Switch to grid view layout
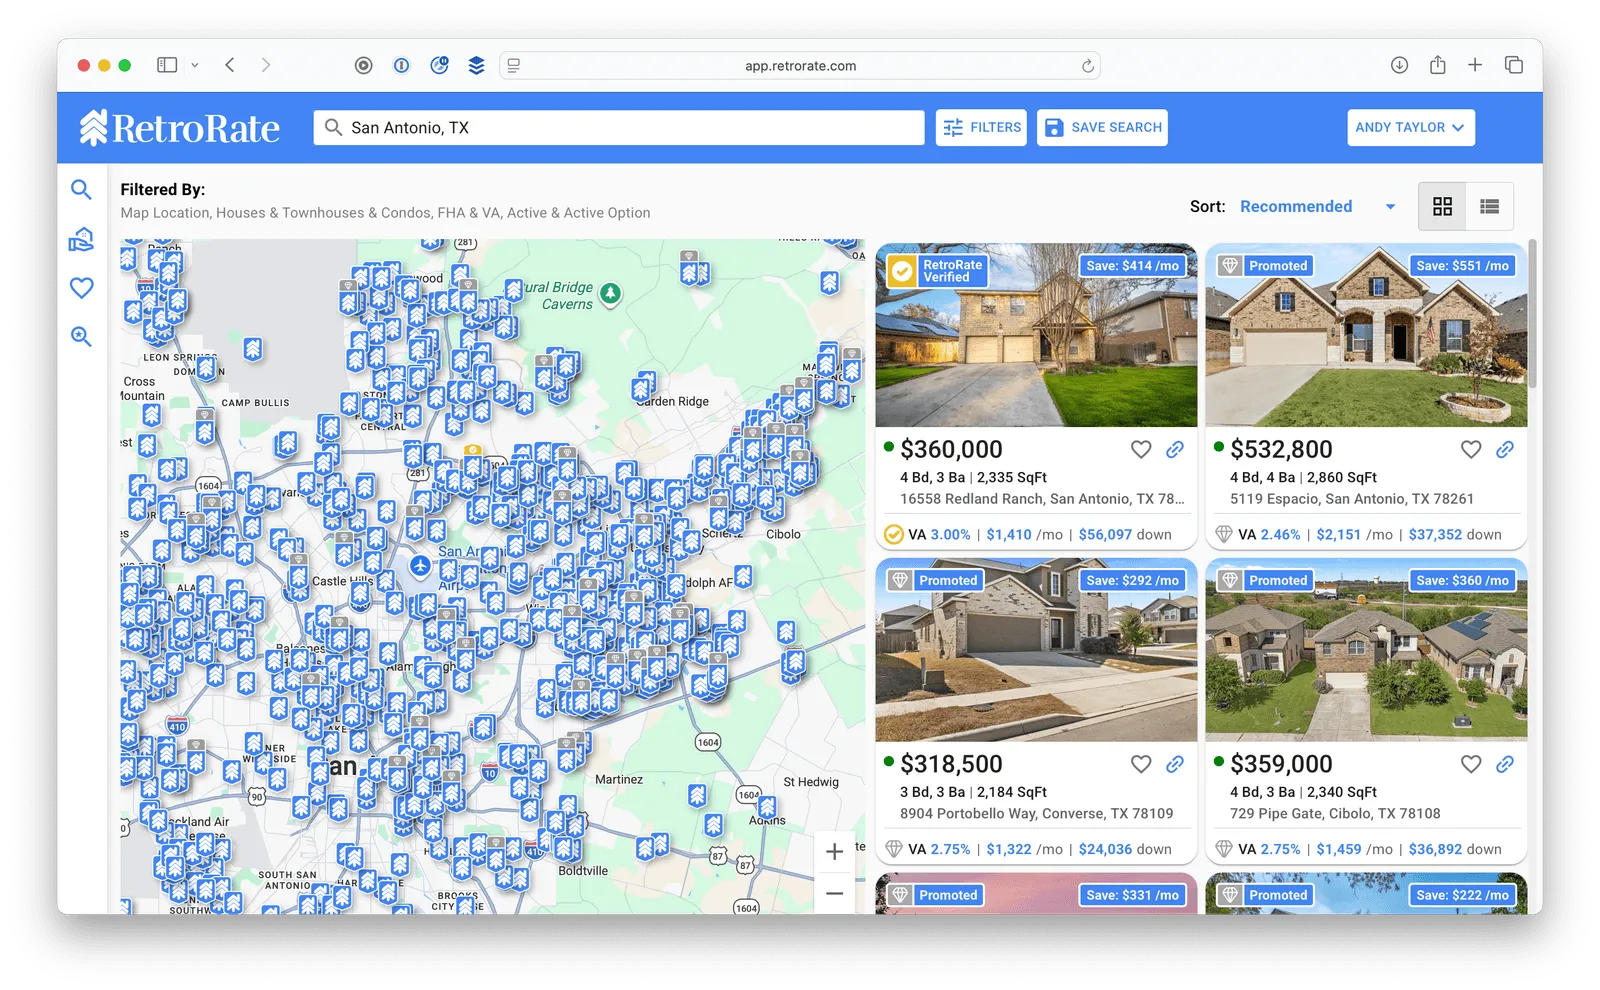The image size is (1600, 990). point(1442,207)
